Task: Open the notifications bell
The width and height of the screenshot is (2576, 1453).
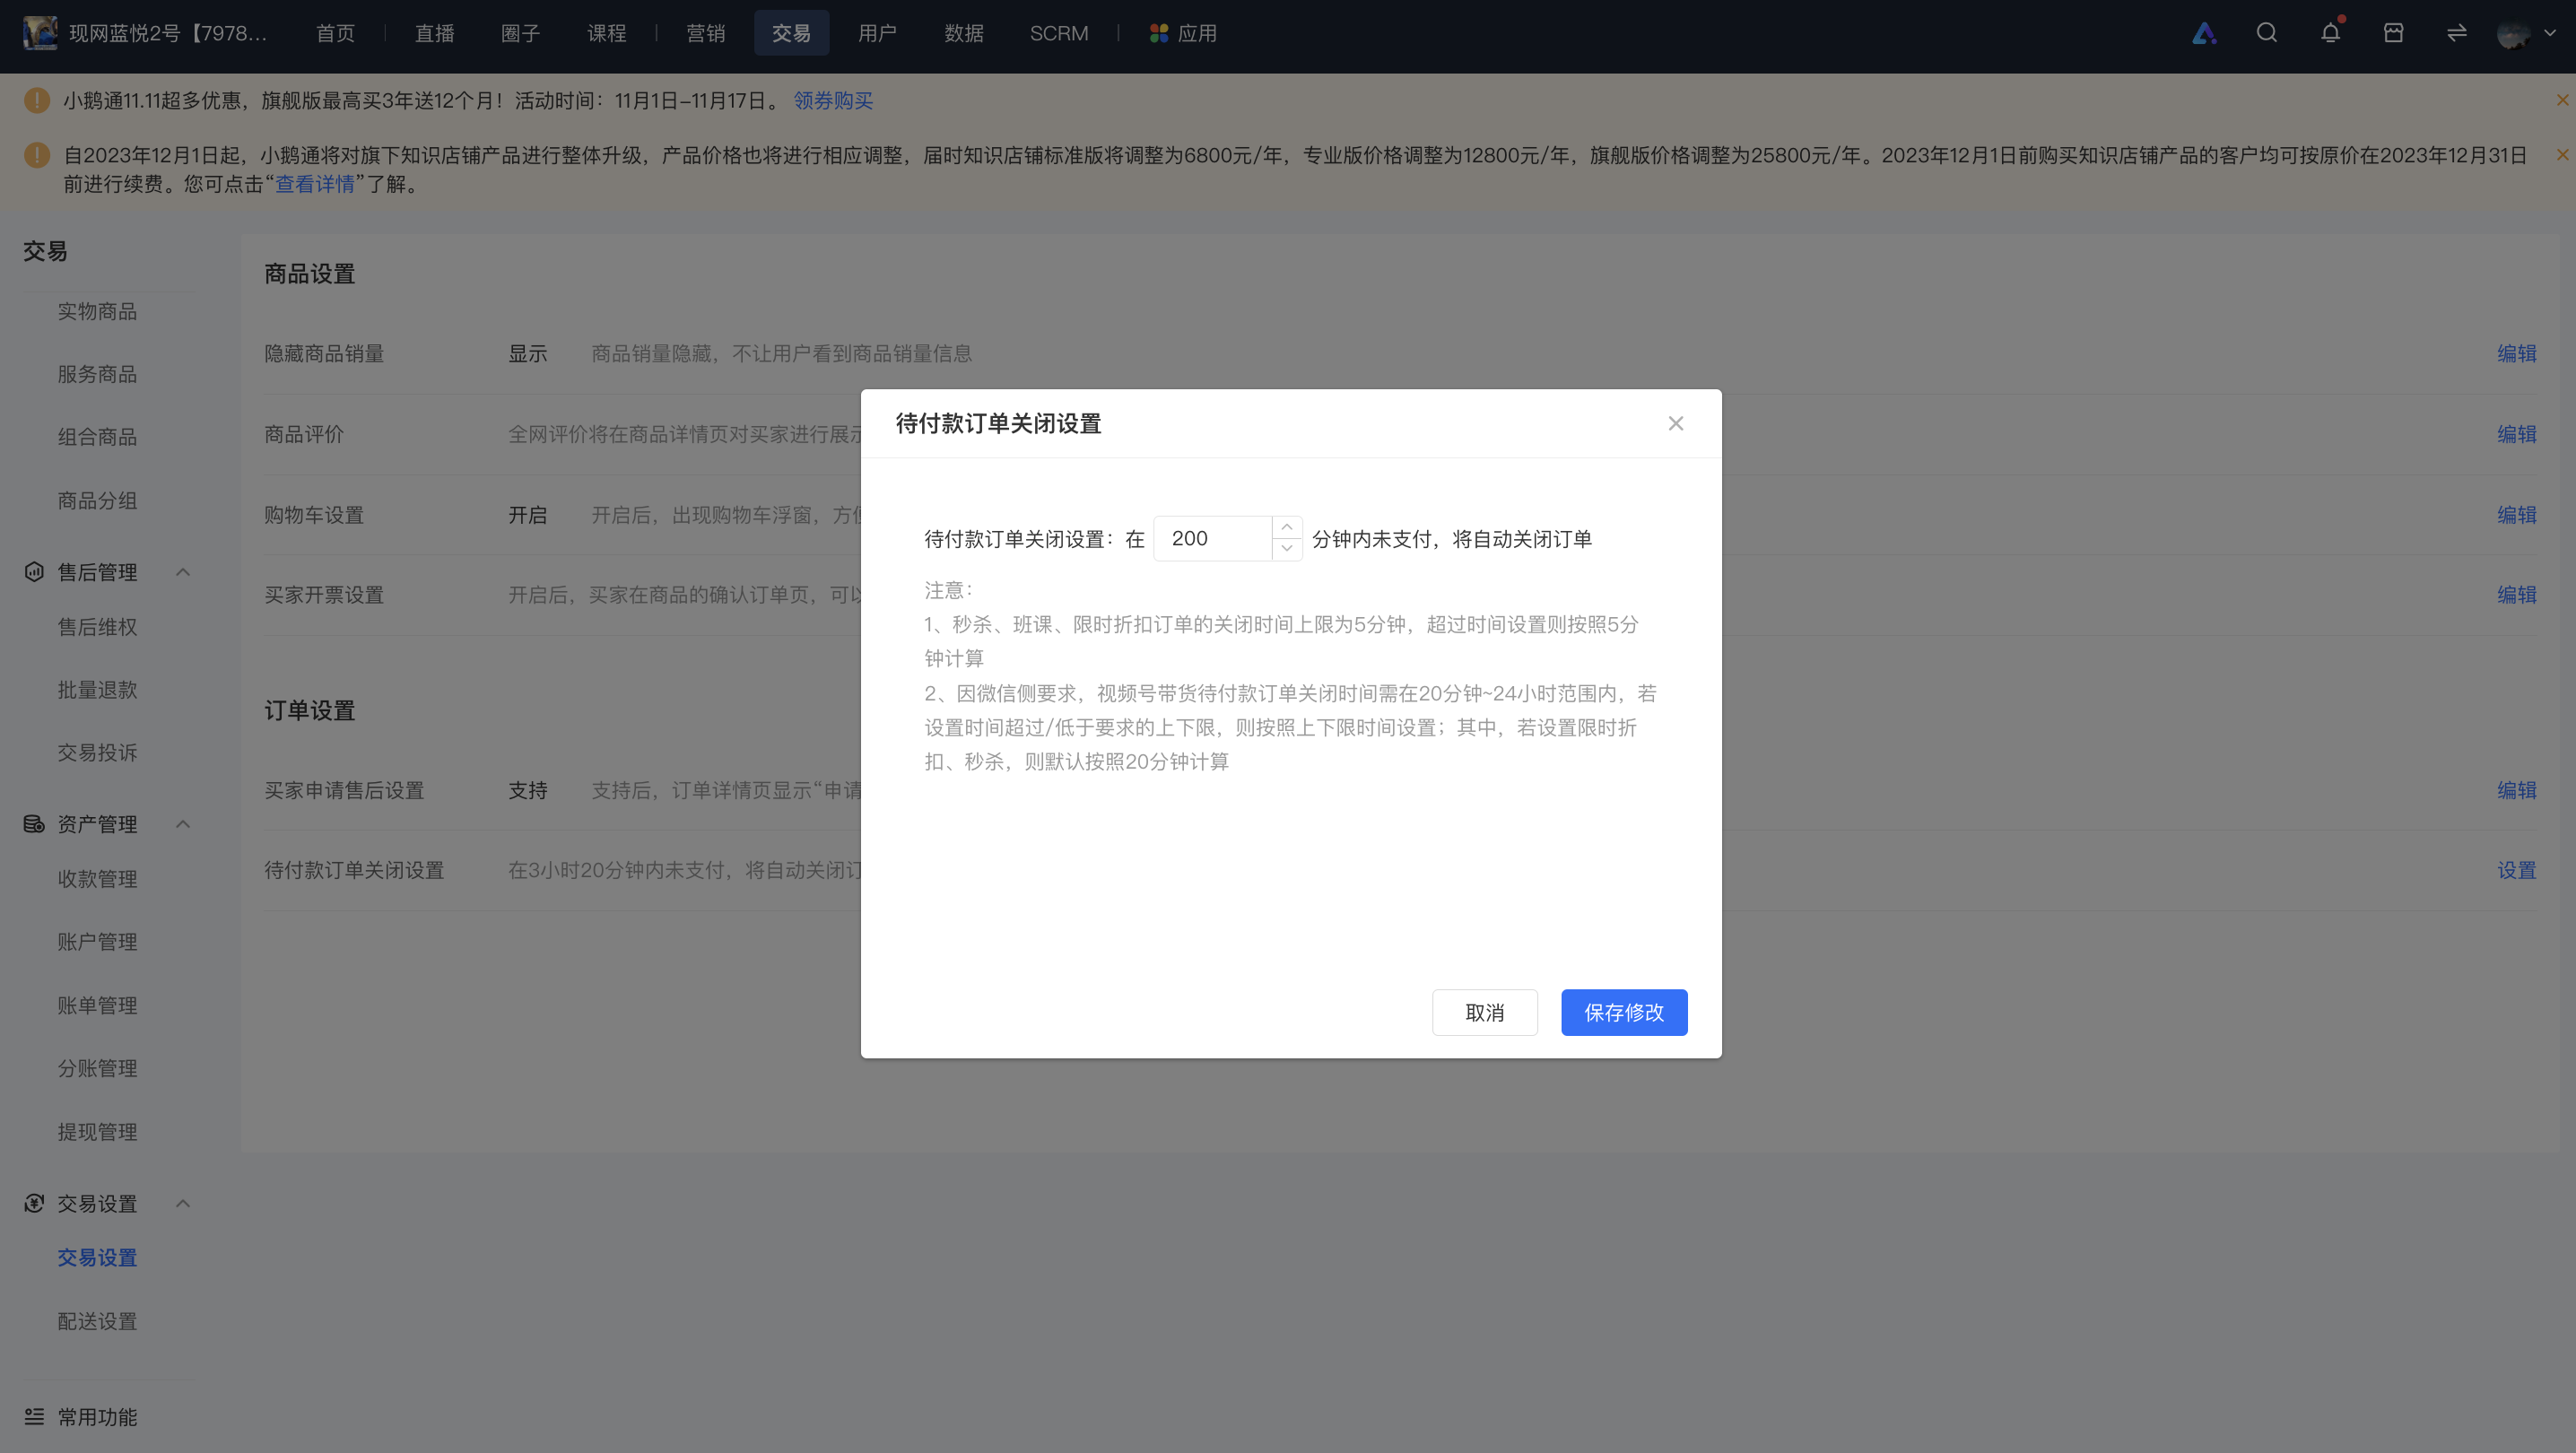Action: (x=2330, y=33)
